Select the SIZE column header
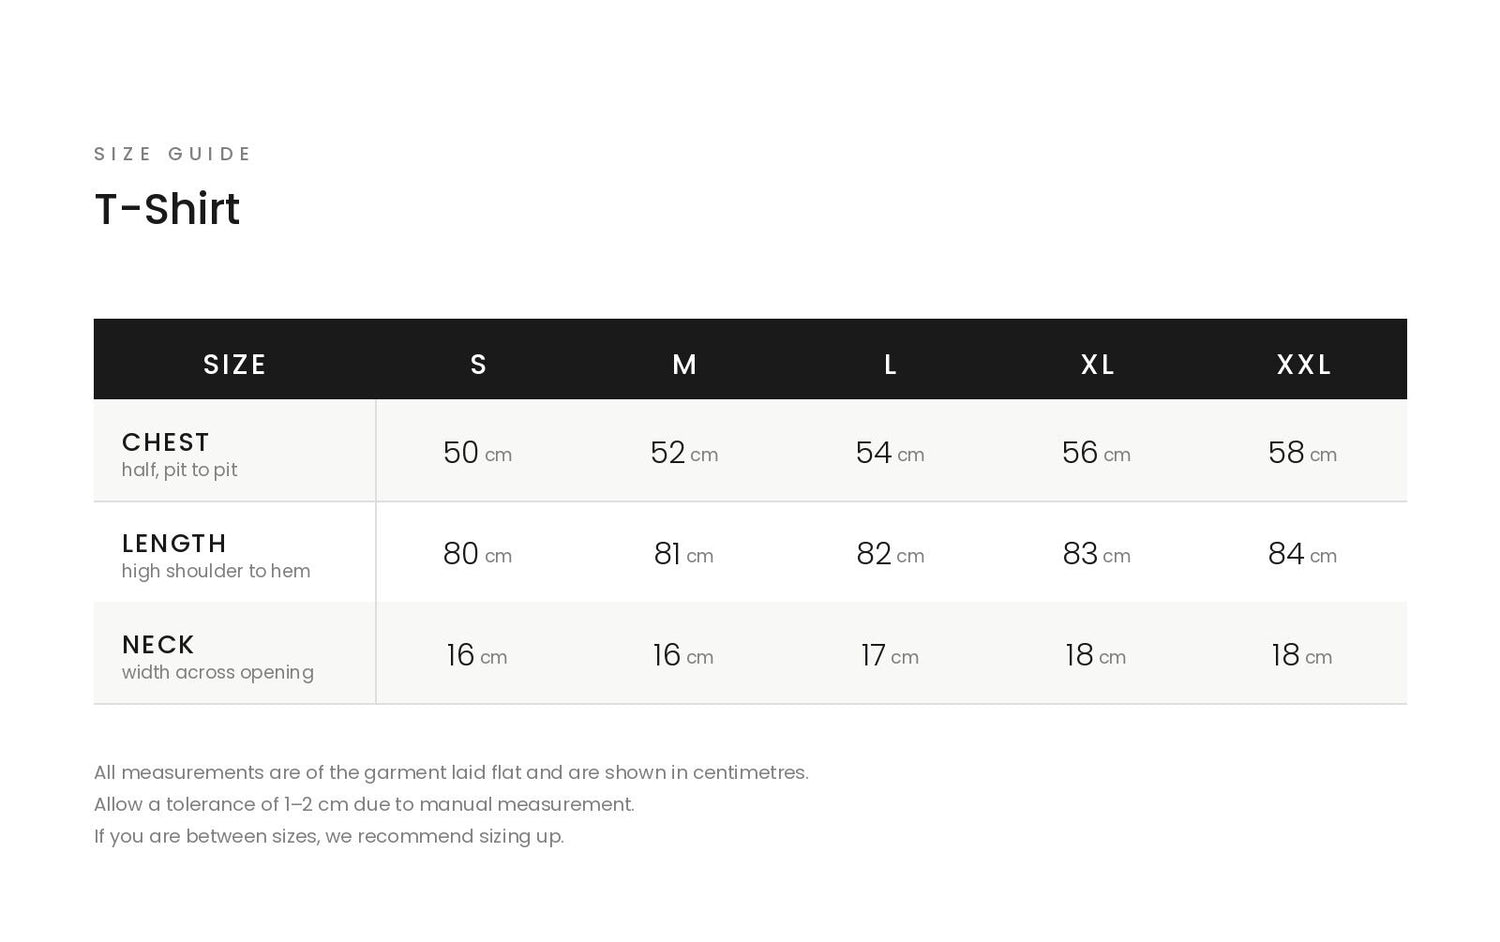The image size is (1500, 942). tap(235, 365)
